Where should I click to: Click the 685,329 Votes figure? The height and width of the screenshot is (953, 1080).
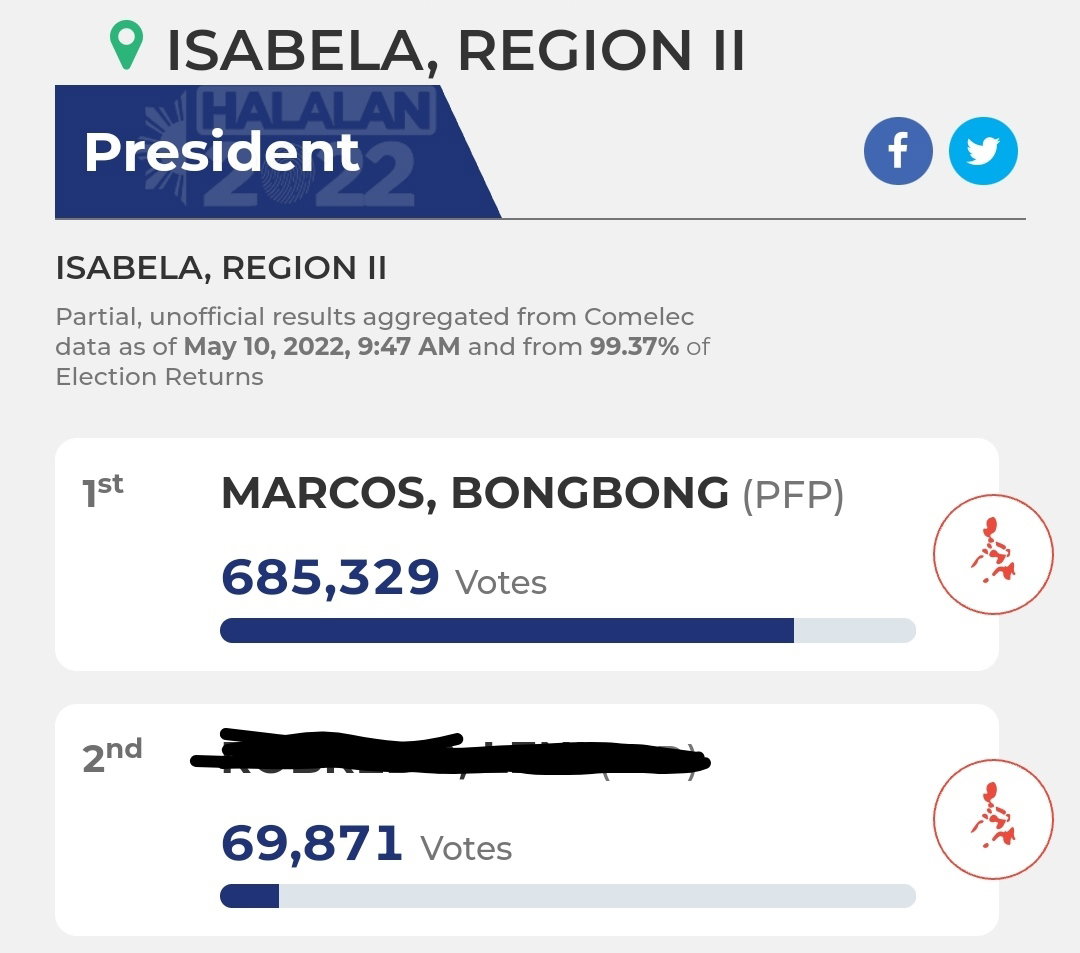point(384,578)
